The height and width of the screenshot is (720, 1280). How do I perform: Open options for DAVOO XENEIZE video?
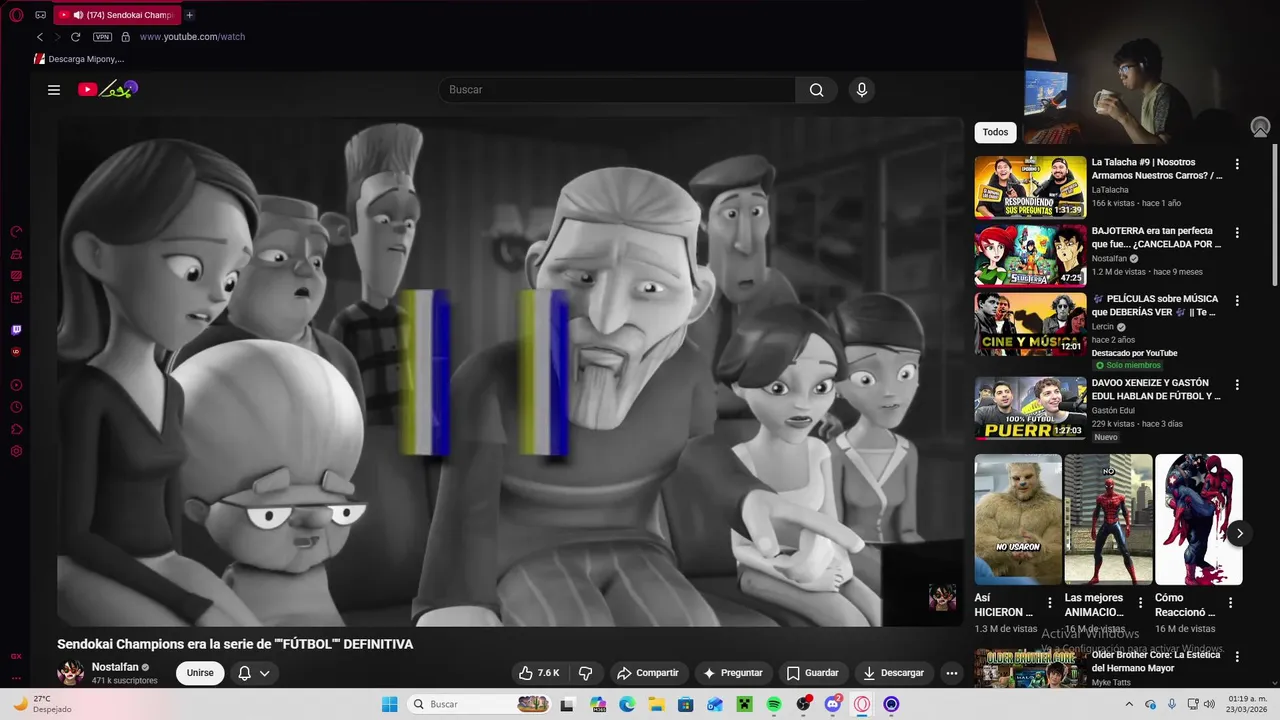tap(1237, 384)
